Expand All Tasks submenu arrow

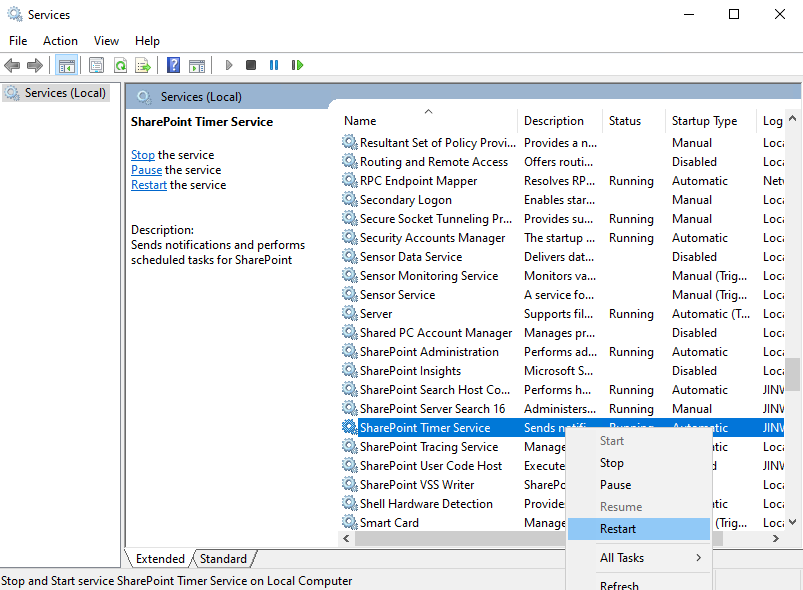pyautogui.click(x=699, y=558)
